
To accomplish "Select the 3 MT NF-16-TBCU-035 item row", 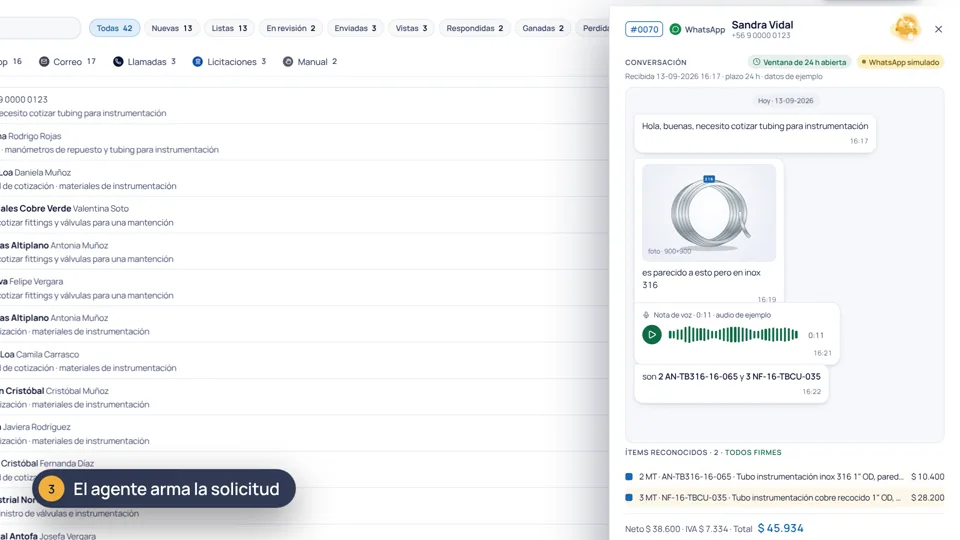I will [x=784, y=498].
